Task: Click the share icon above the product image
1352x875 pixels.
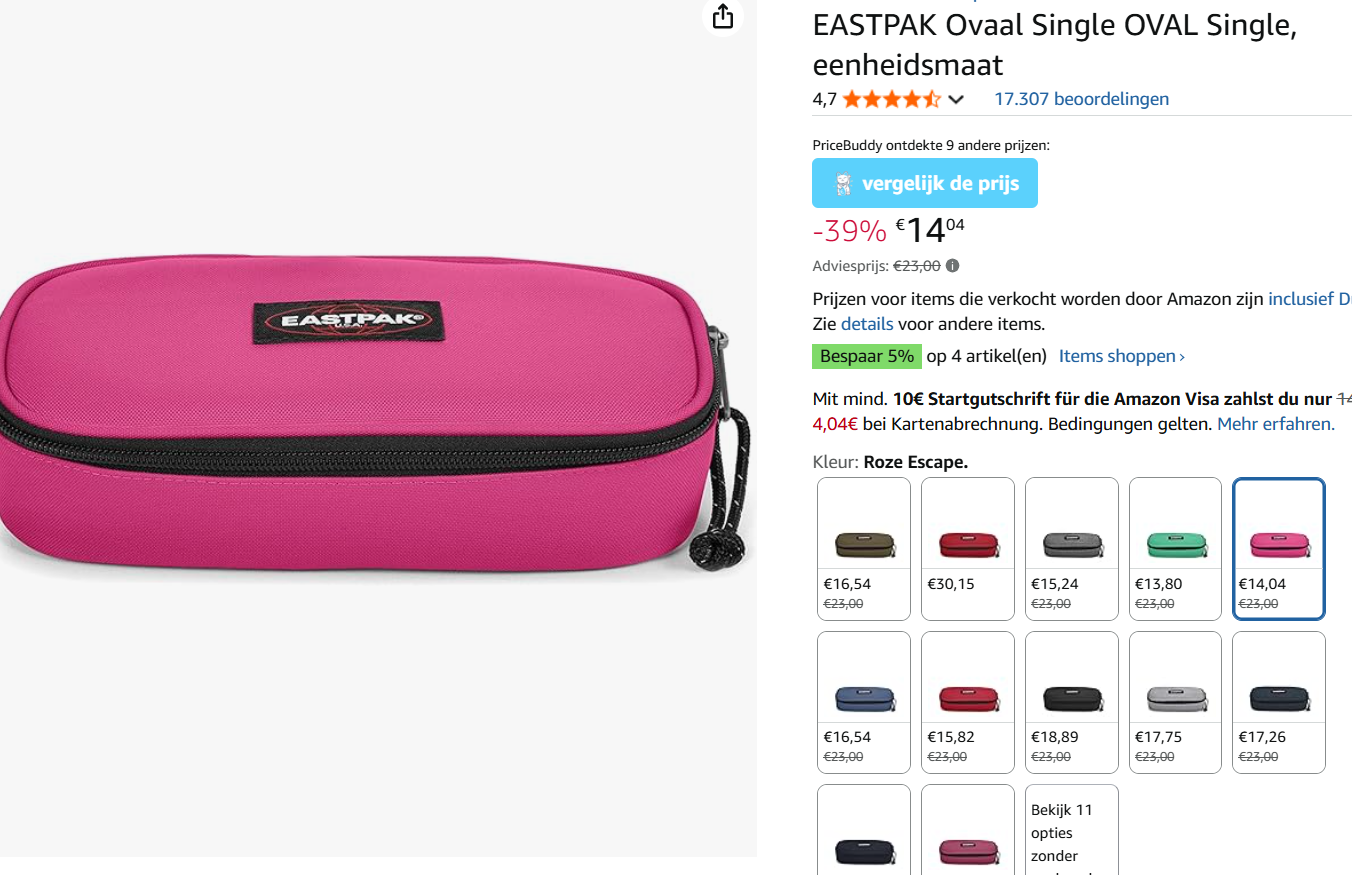Action: tap(722, 17)
